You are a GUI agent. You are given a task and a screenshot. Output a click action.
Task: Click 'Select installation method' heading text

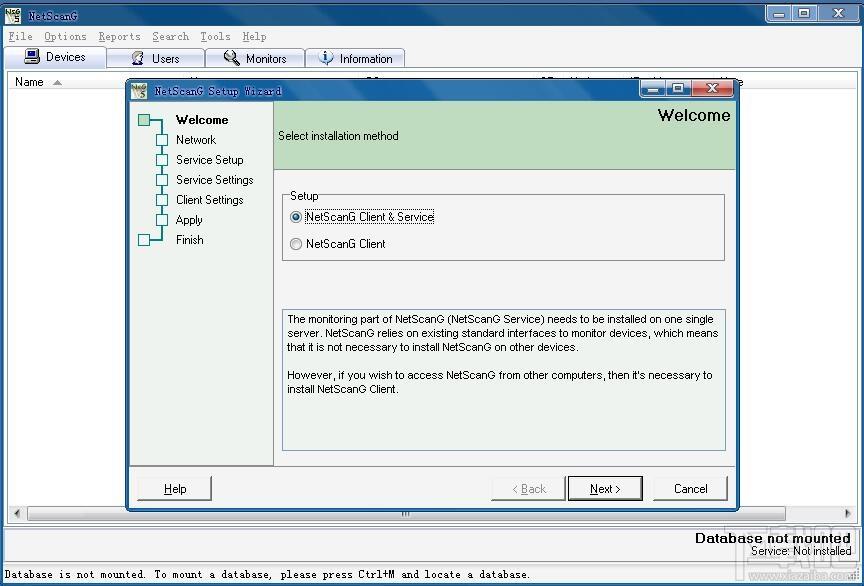click(x=338, y=136)
